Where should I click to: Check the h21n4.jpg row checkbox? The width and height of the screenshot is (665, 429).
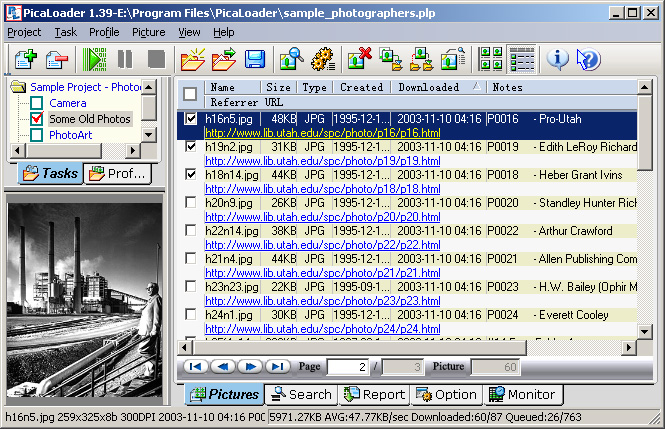[x=191, y=258]
